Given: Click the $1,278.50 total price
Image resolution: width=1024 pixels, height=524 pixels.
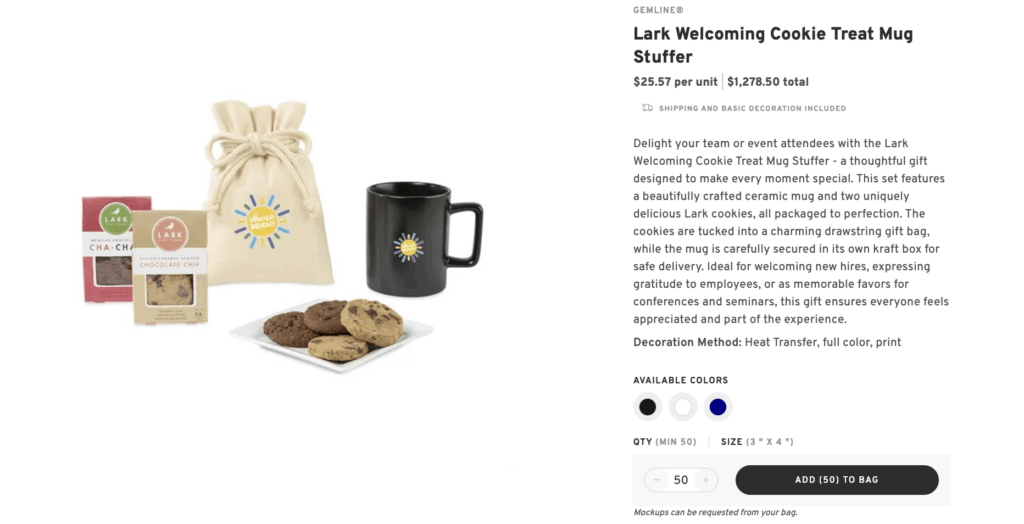Looking at the screenshot, I should click(x=768, y=82).
